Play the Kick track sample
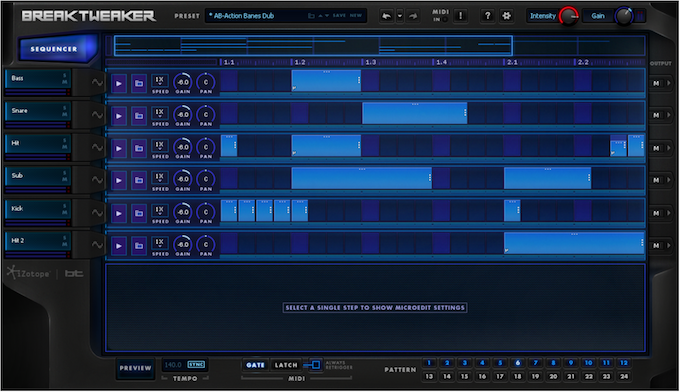Viewport: 680px width, 392px height. (x=119, y=213)
